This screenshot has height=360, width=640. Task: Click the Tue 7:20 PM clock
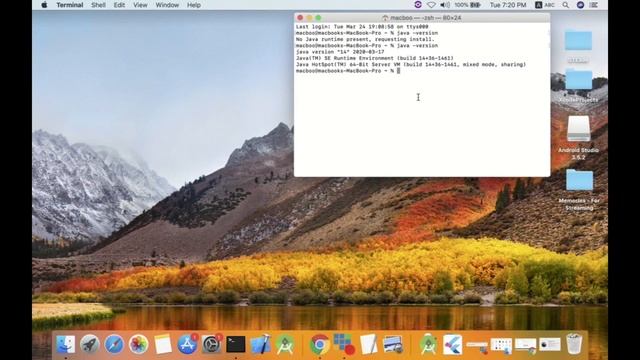click(508, 5)
